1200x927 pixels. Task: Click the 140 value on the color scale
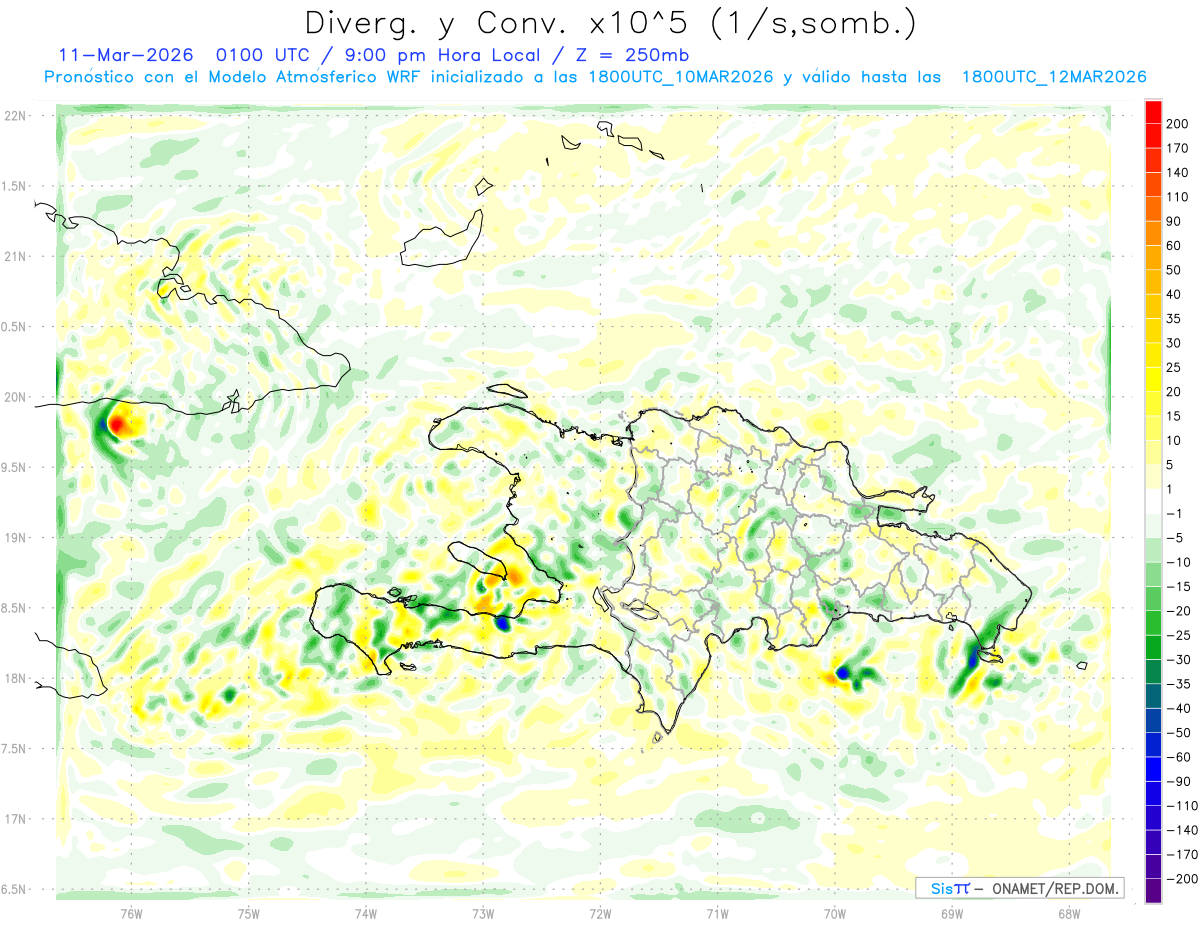coord(1177,173)
